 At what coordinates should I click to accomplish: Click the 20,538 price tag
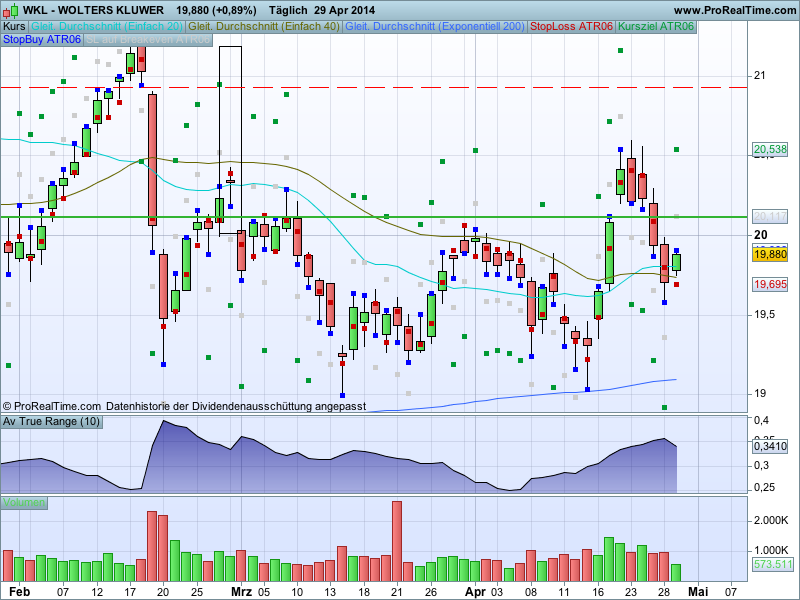[770, 149]
